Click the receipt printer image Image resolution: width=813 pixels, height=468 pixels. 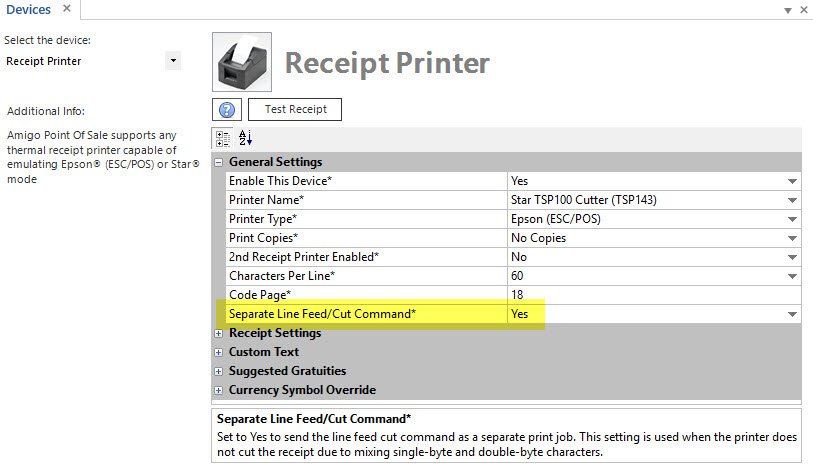click(241, 62)
